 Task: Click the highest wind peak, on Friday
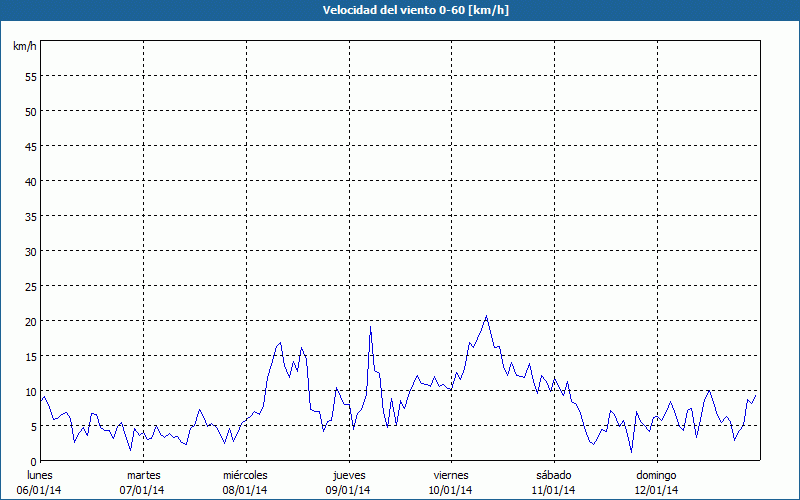coord(486,317)
